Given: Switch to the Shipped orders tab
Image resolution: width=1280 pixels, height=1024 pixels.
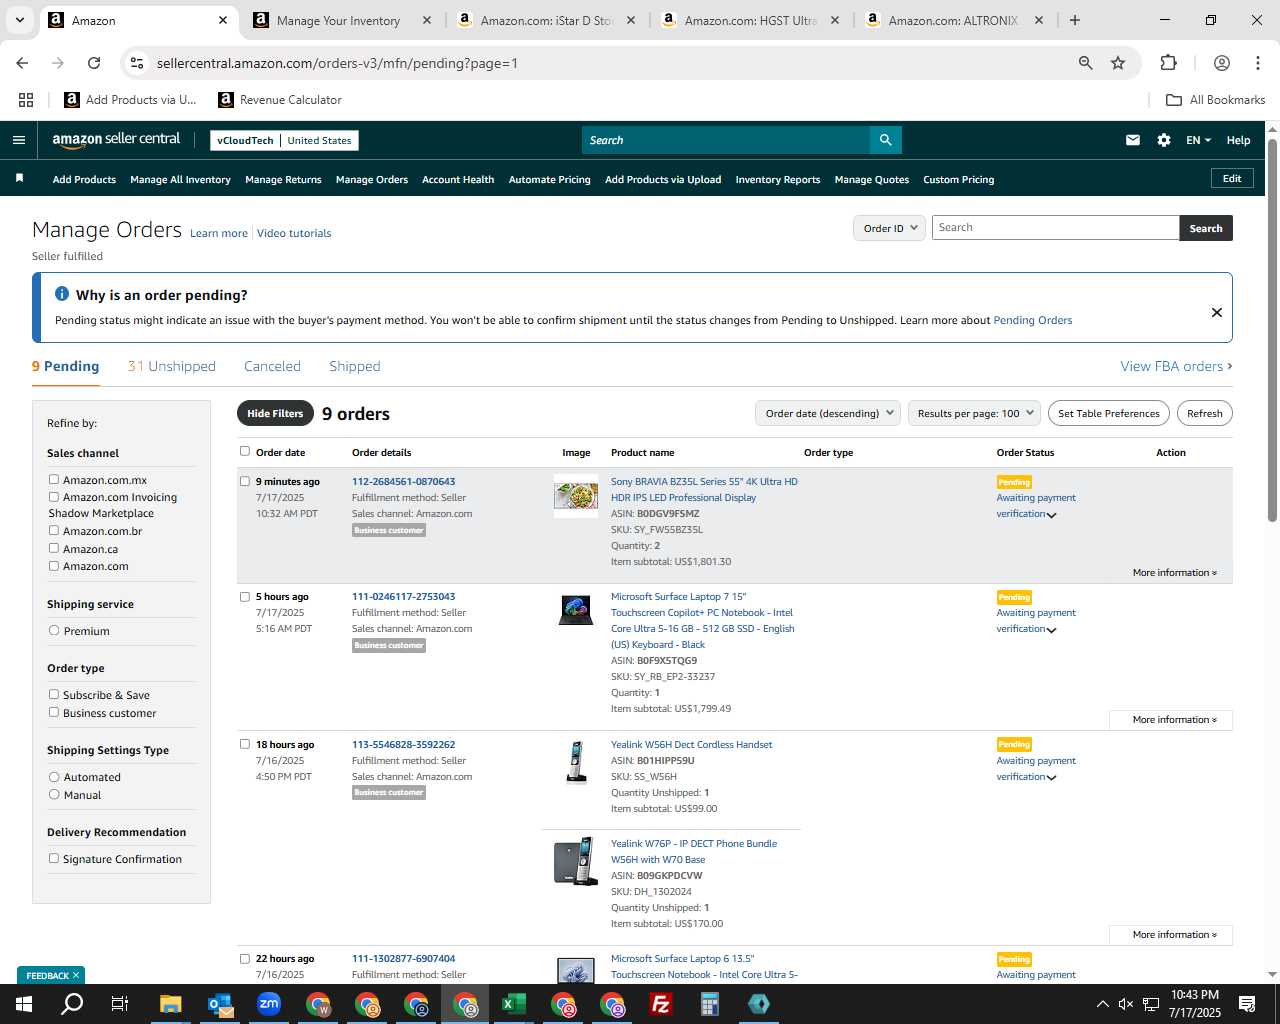Looking at the screenshot, I should coord(355,366).
